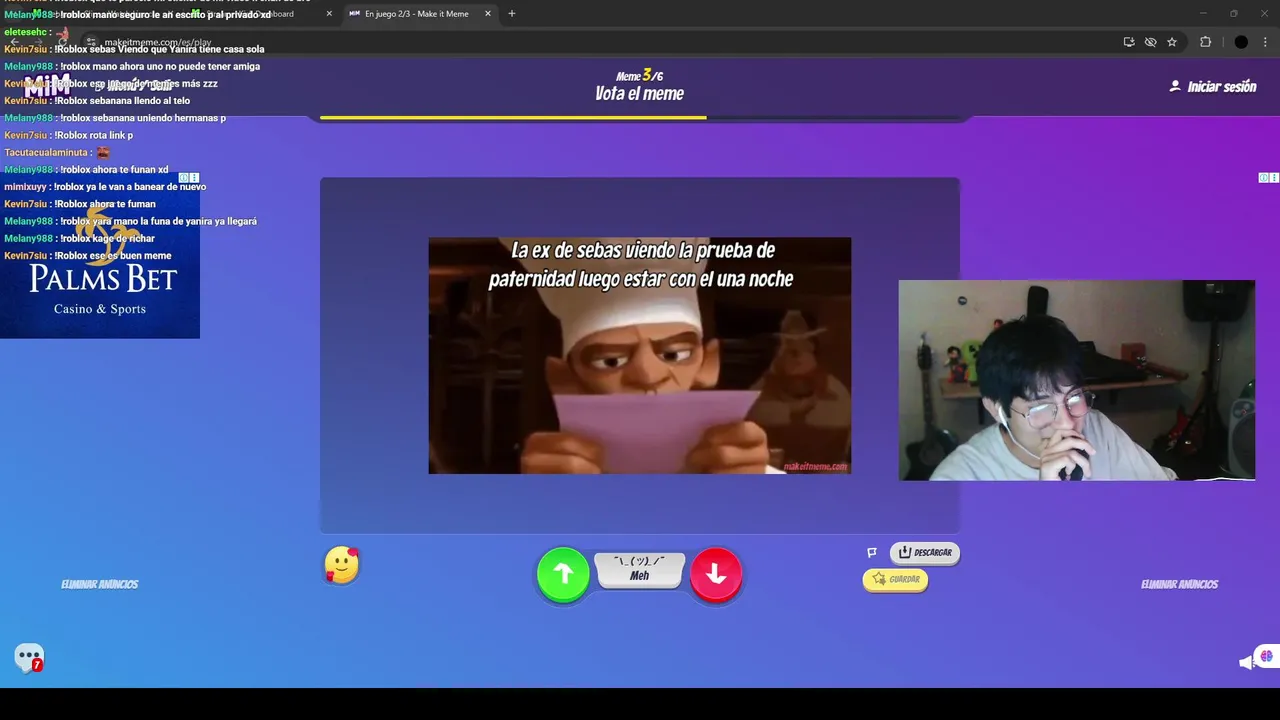Open the browser profile avatar
Viewport: 1280px width, 720px height.
(1241, 42)
